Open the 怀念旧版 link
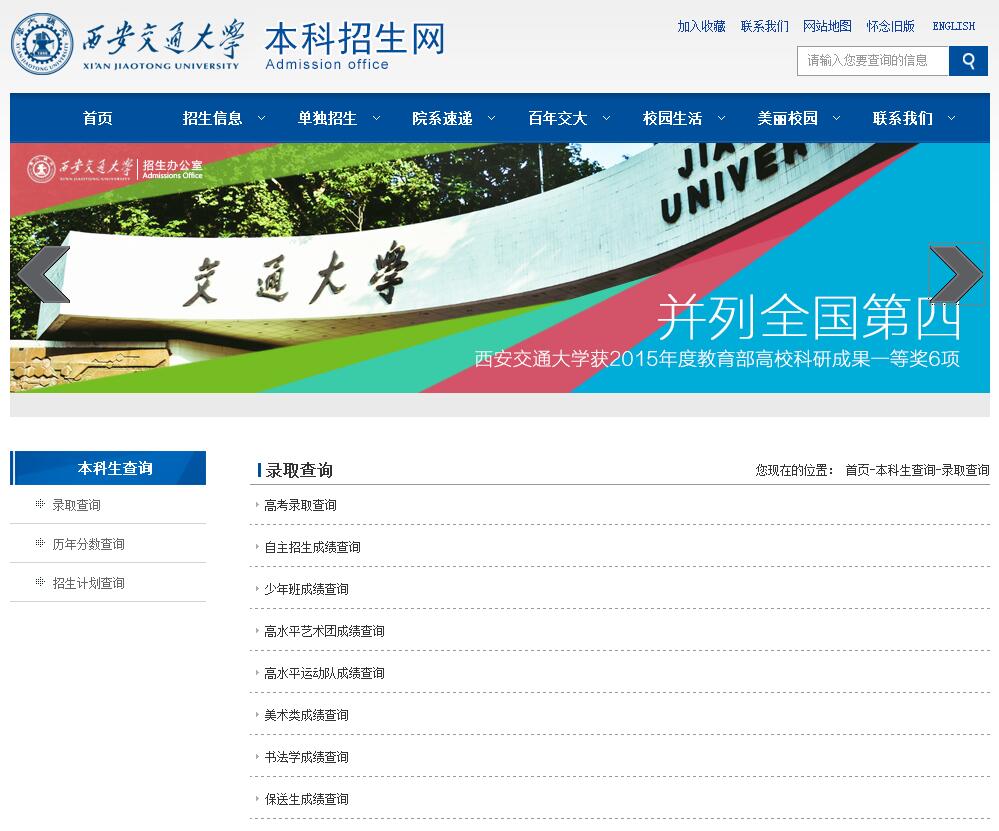Screen dimensions: 999x831 click(x=890, y=26)
